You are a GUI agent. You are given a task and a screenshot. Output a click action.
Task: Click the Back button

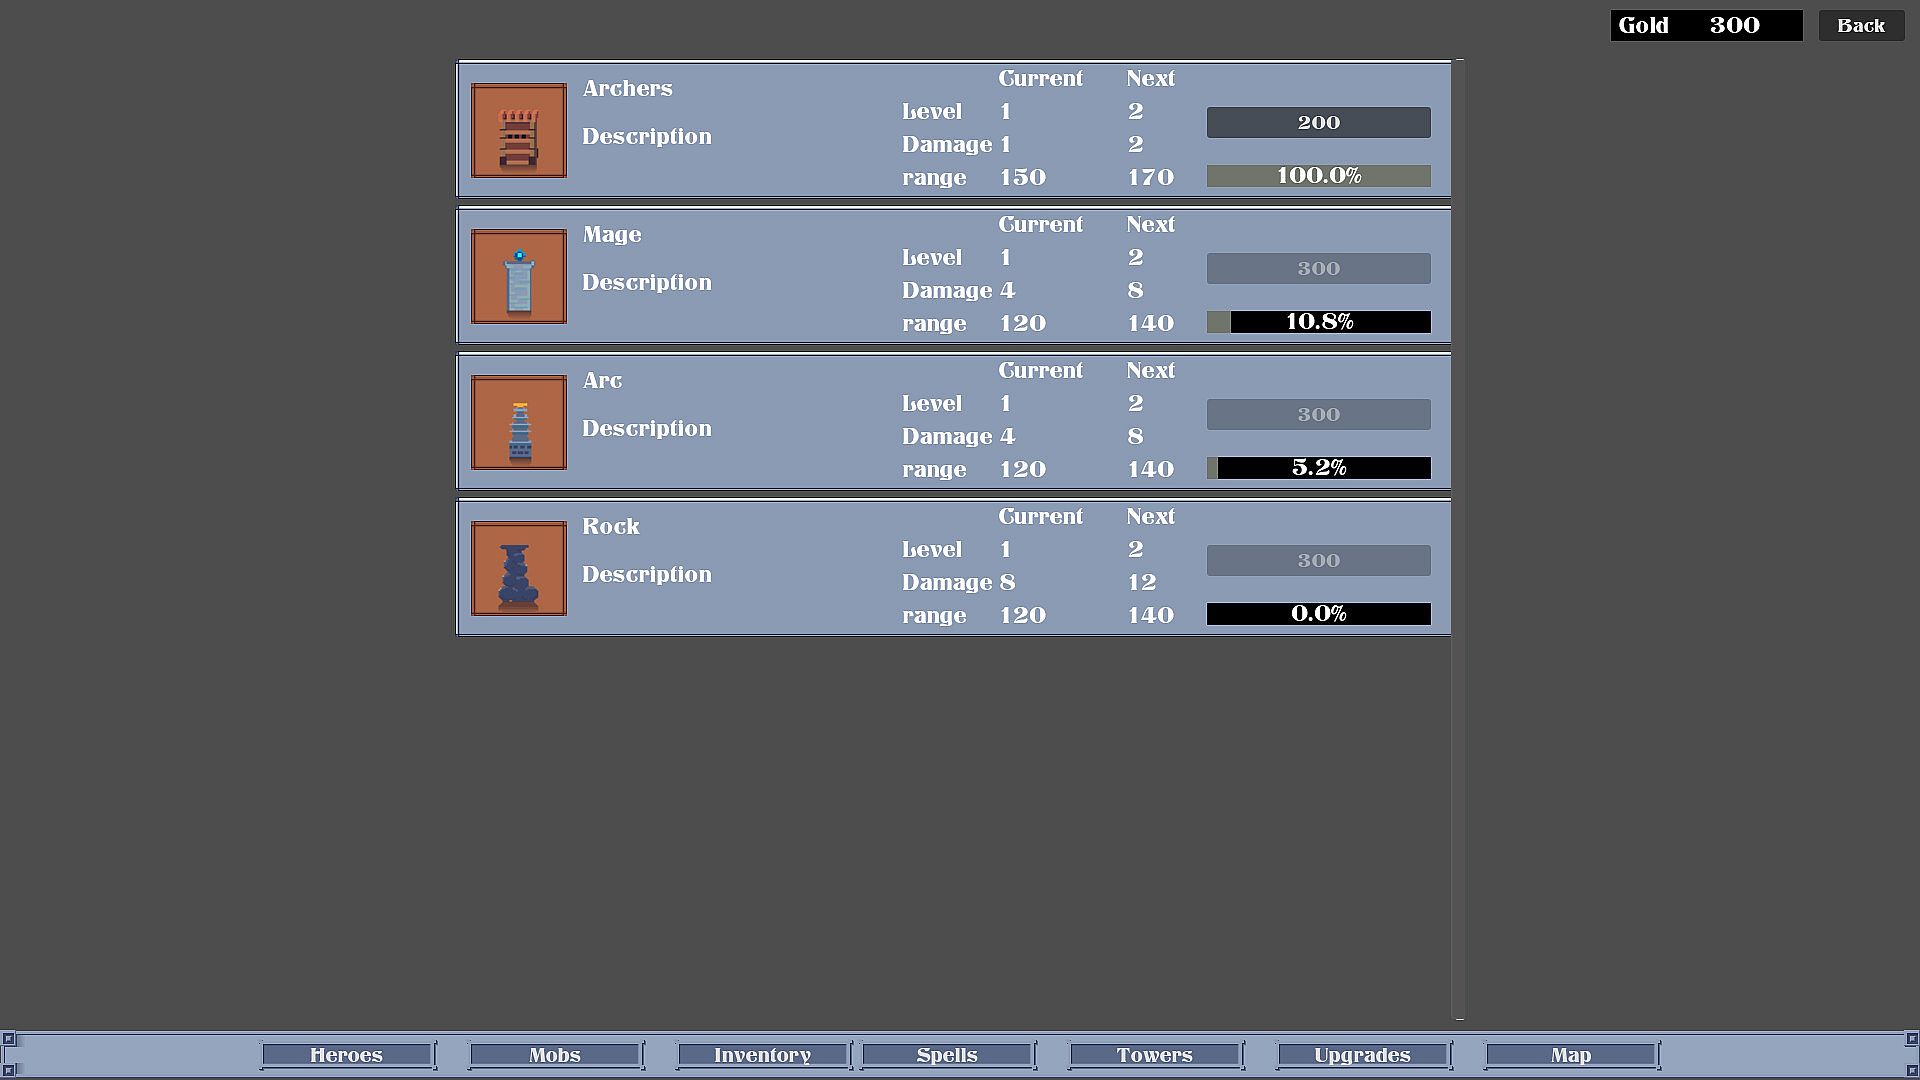(x=1860, y=26)
